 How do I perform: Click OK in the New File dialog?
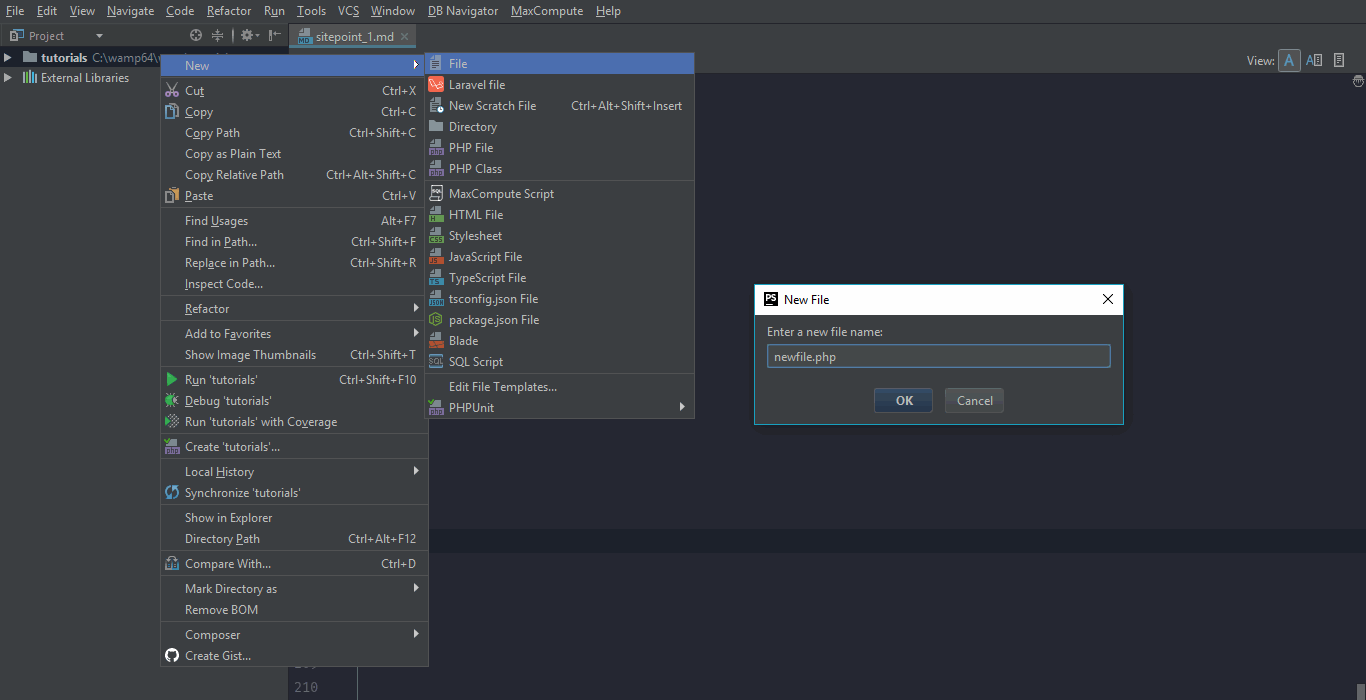click(904, 401)
